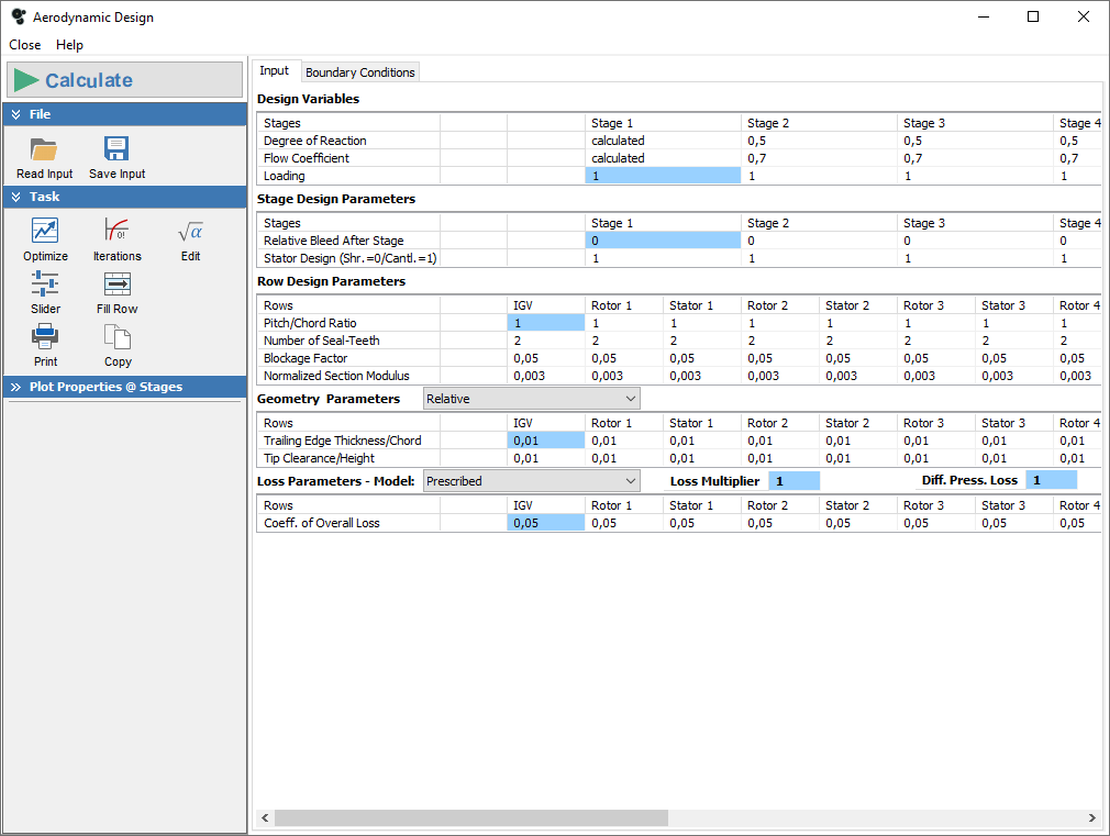Select the Edit formula icon

tap(190, 231)
